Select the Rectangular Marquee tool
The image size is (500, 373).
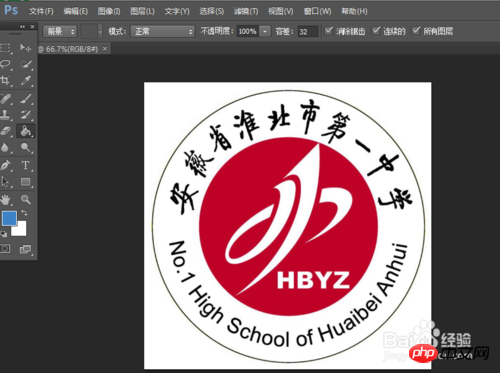pyautogui.click(x=5, y=48)
